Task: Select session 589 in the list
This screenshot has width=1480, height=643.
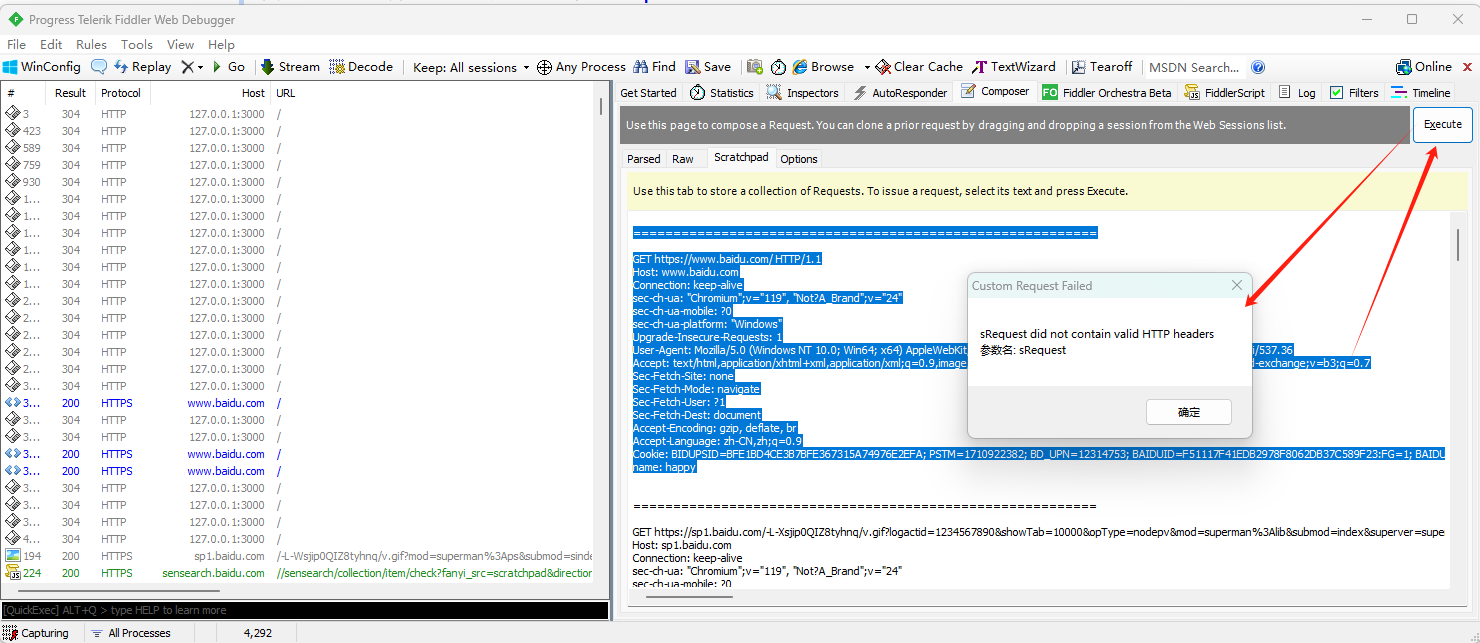Action: (x=299, y=148)
